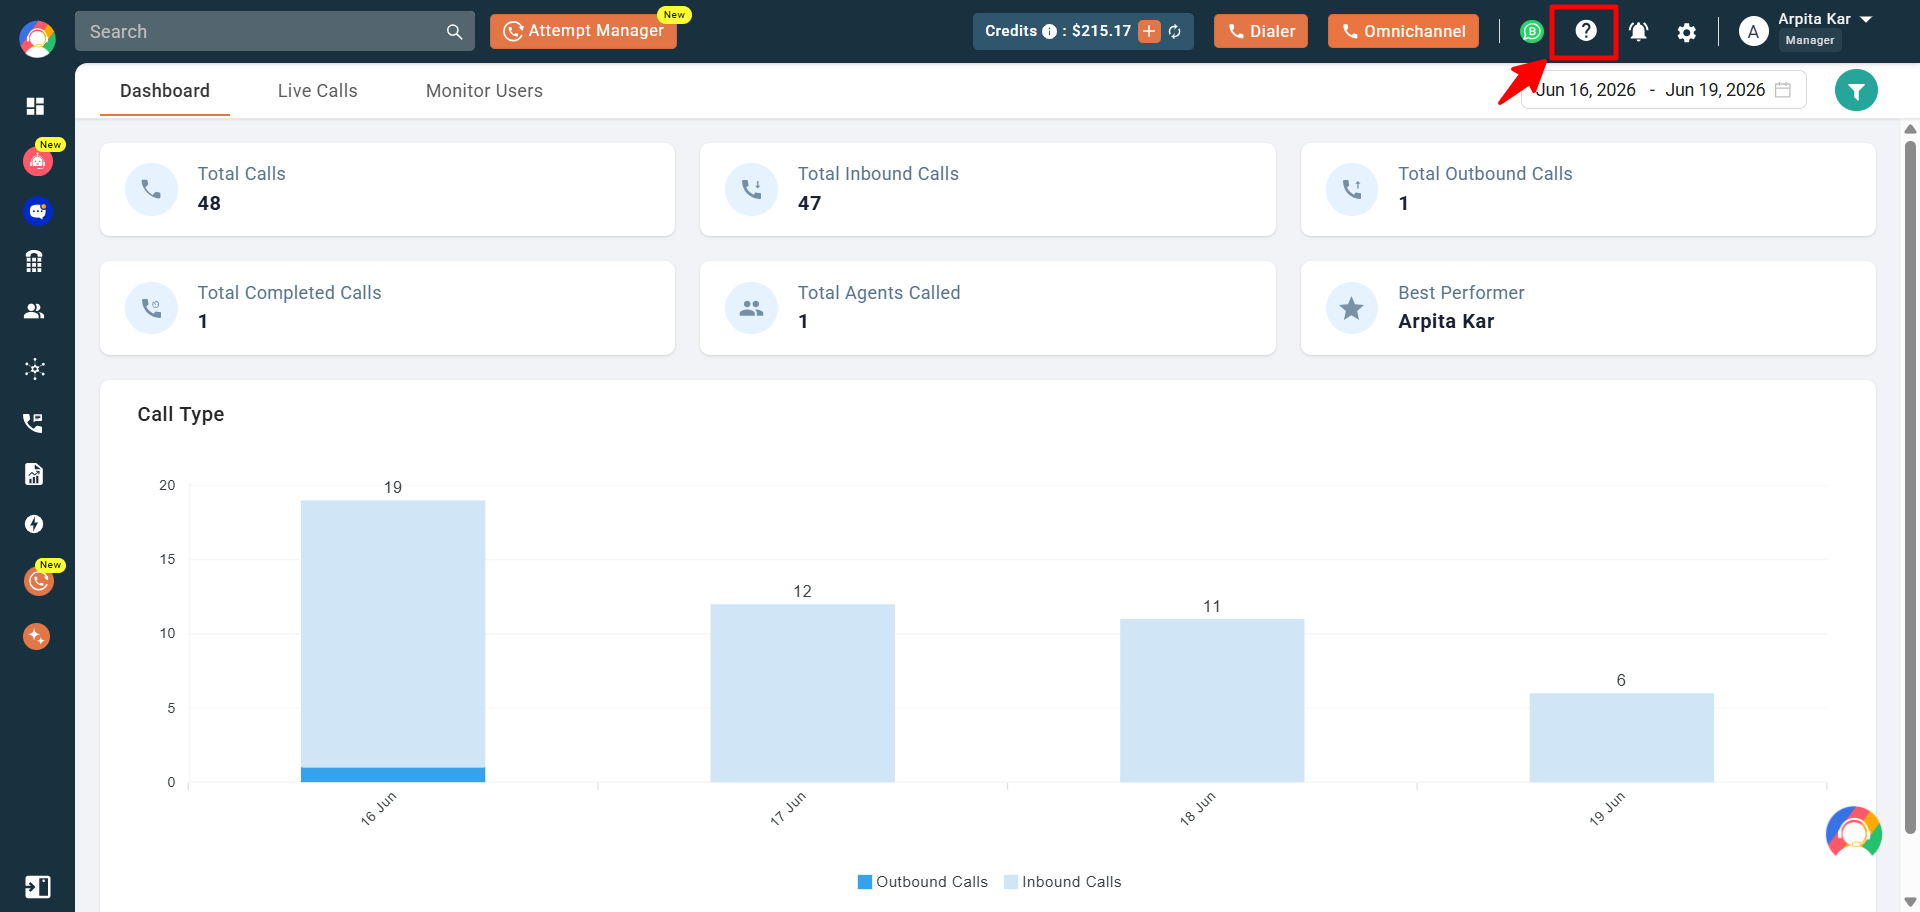Open the lightning bolt sidebar icon
Screen dimensions: 1920x912
click(35, 524)
